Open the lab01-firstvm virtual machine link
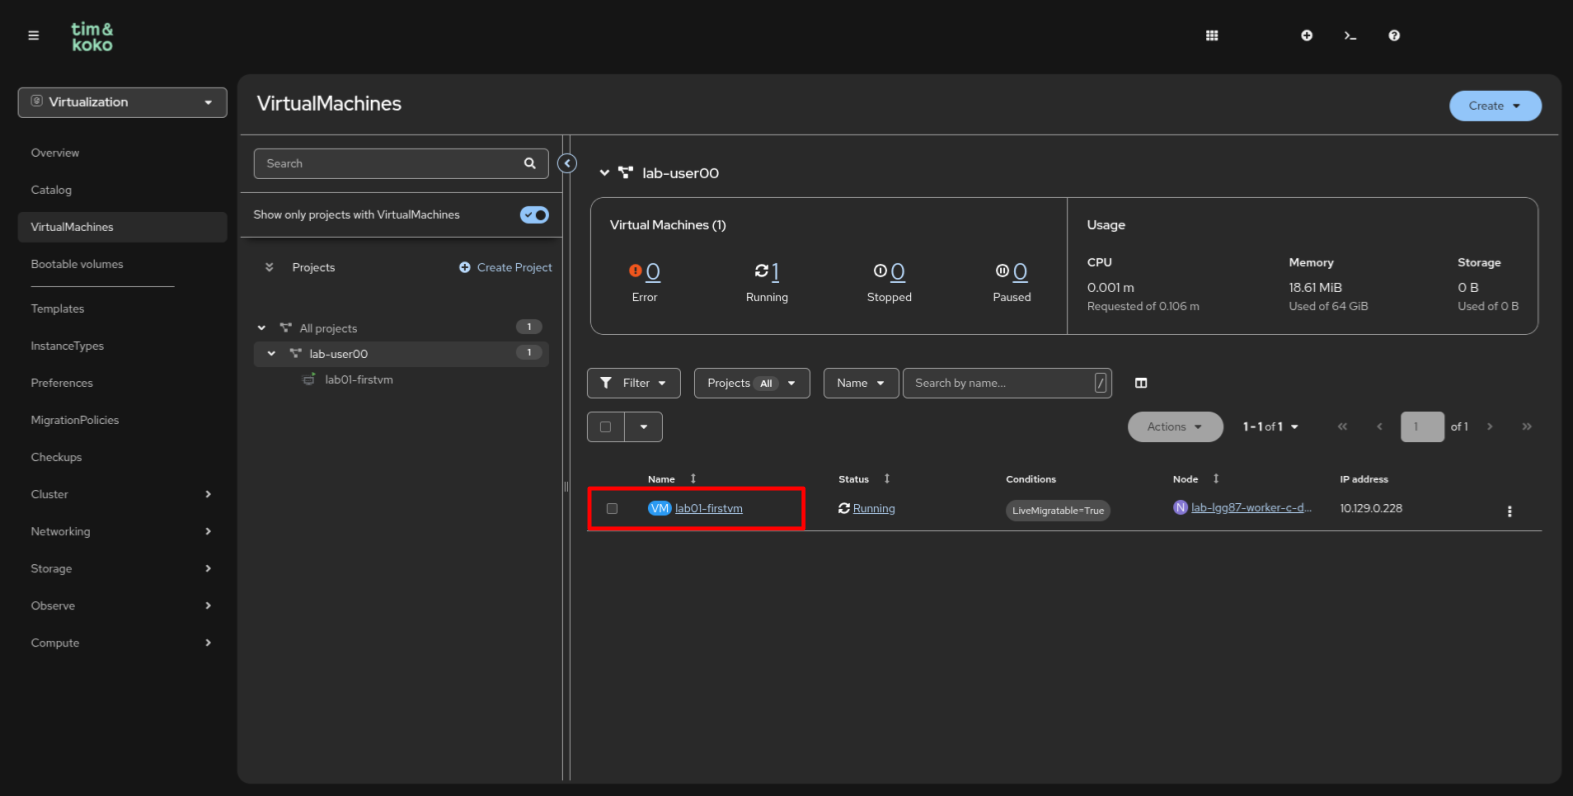This screenshot has width=1573, height=796. 708,509
